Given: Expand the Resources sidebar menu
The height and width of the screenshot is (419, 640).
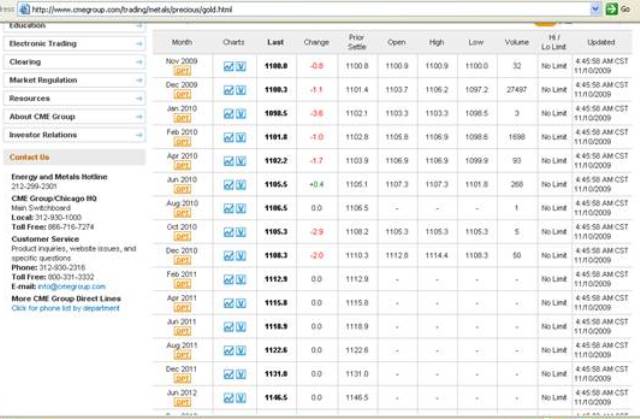Looking at the screenshot, I should 74,98.
